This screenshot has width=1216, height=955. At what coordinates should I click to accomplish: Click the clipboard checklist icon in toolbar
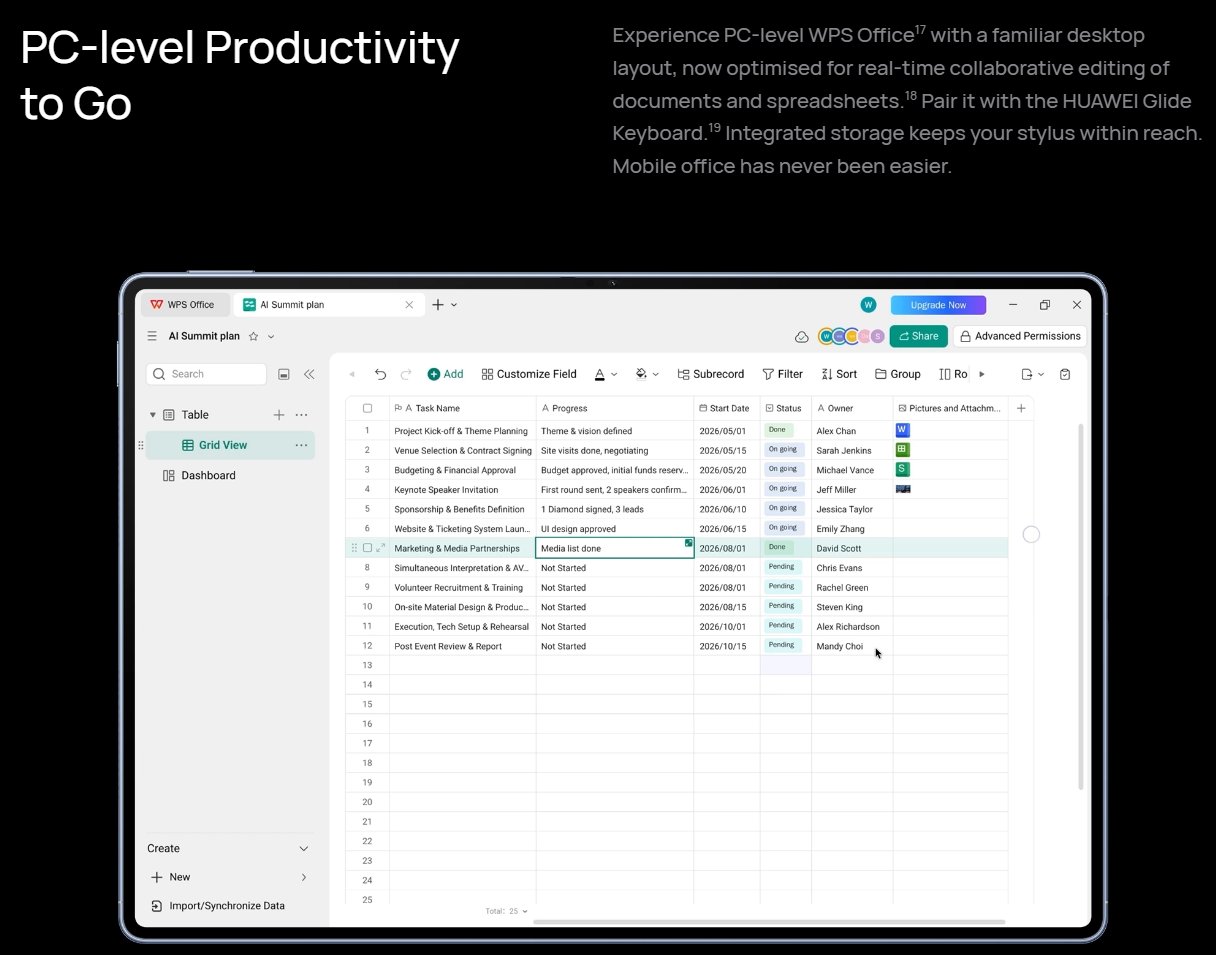[1065, 374]
